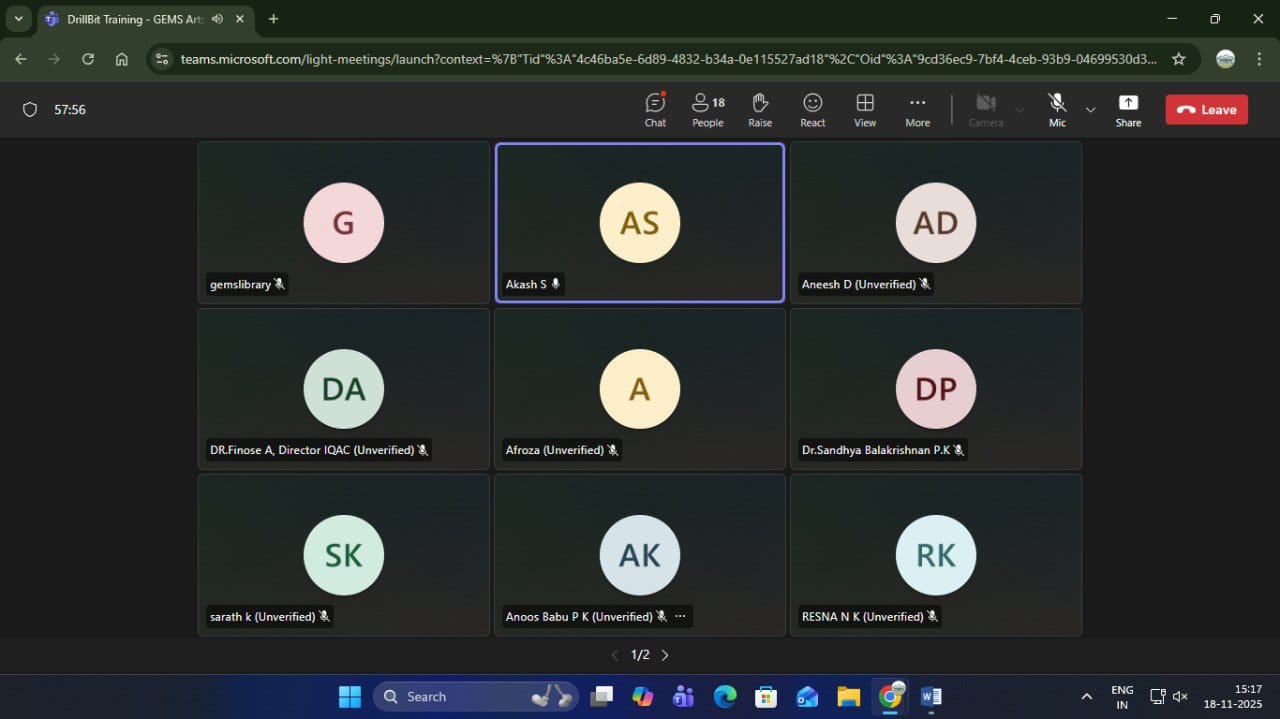Open the React emoji menu
The image size is (1280, 719).
point(812,110)
